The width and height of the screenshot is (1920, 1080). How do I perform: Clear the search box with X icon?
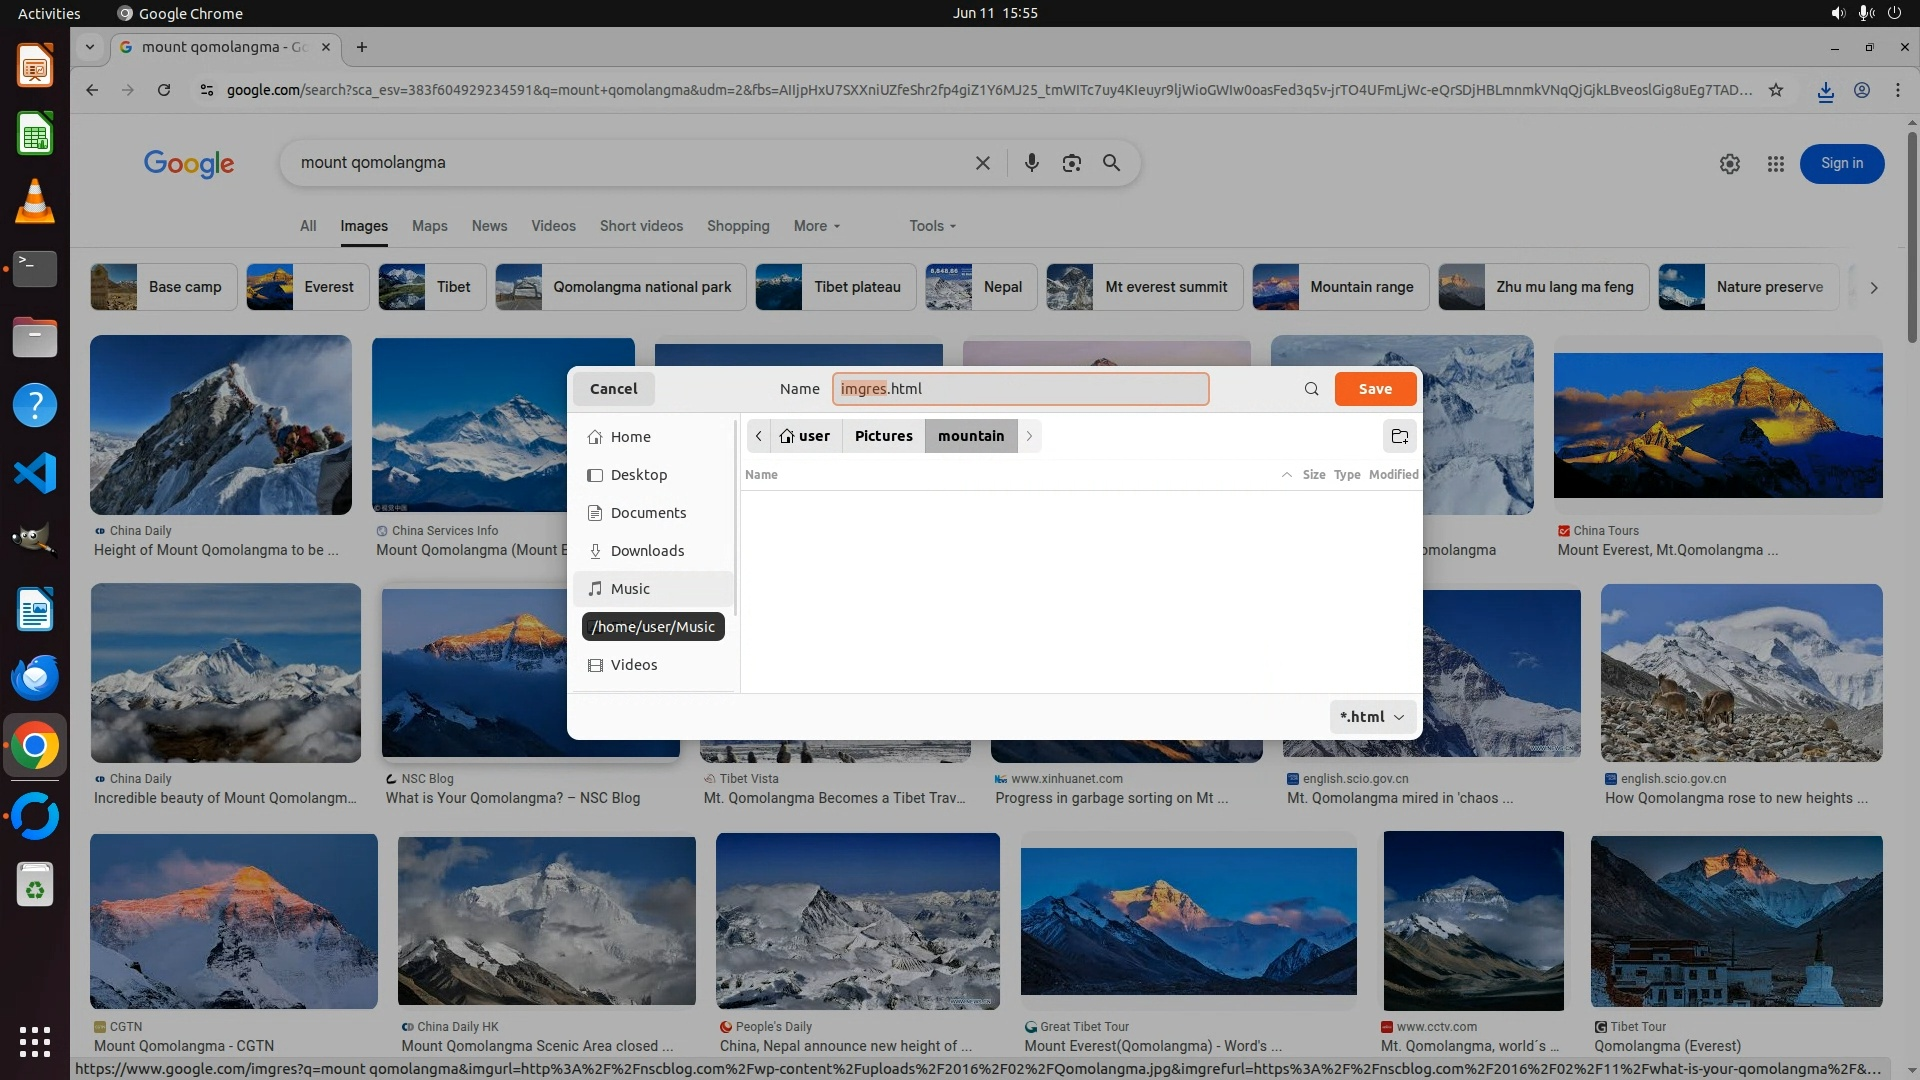(x=982, y=163)
